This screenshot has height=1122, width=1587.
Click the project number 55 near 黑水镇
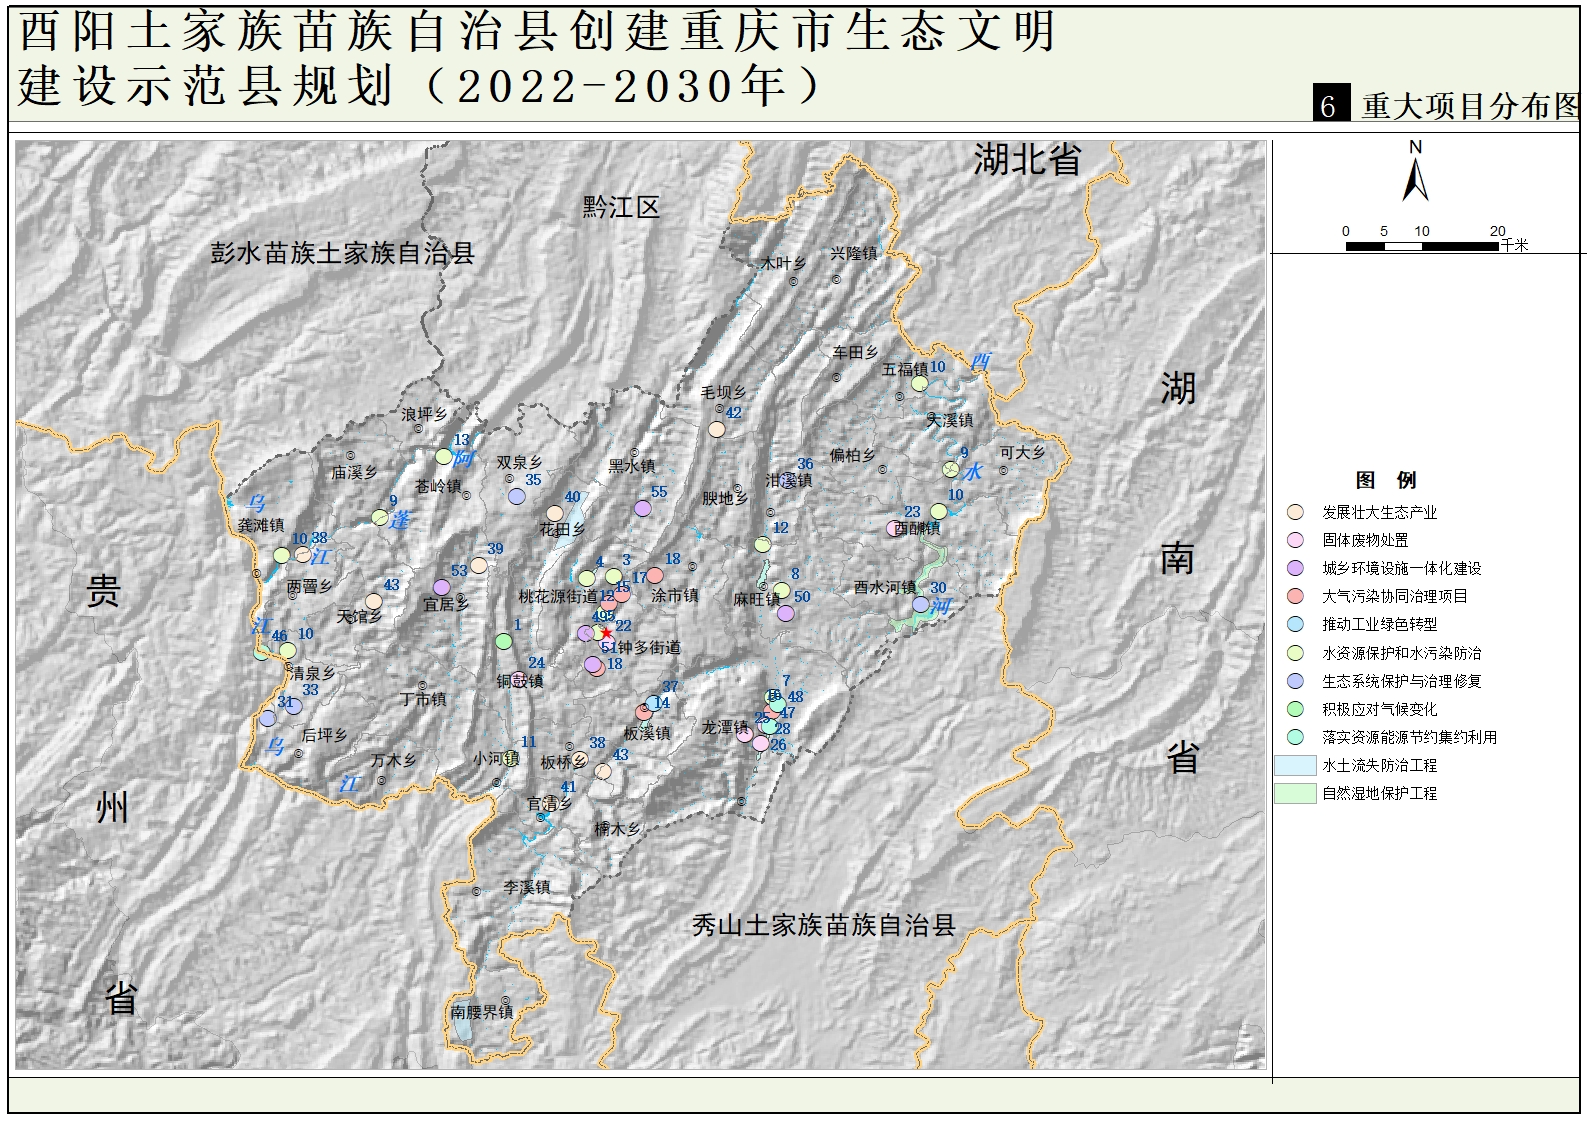tap(659, 492)
